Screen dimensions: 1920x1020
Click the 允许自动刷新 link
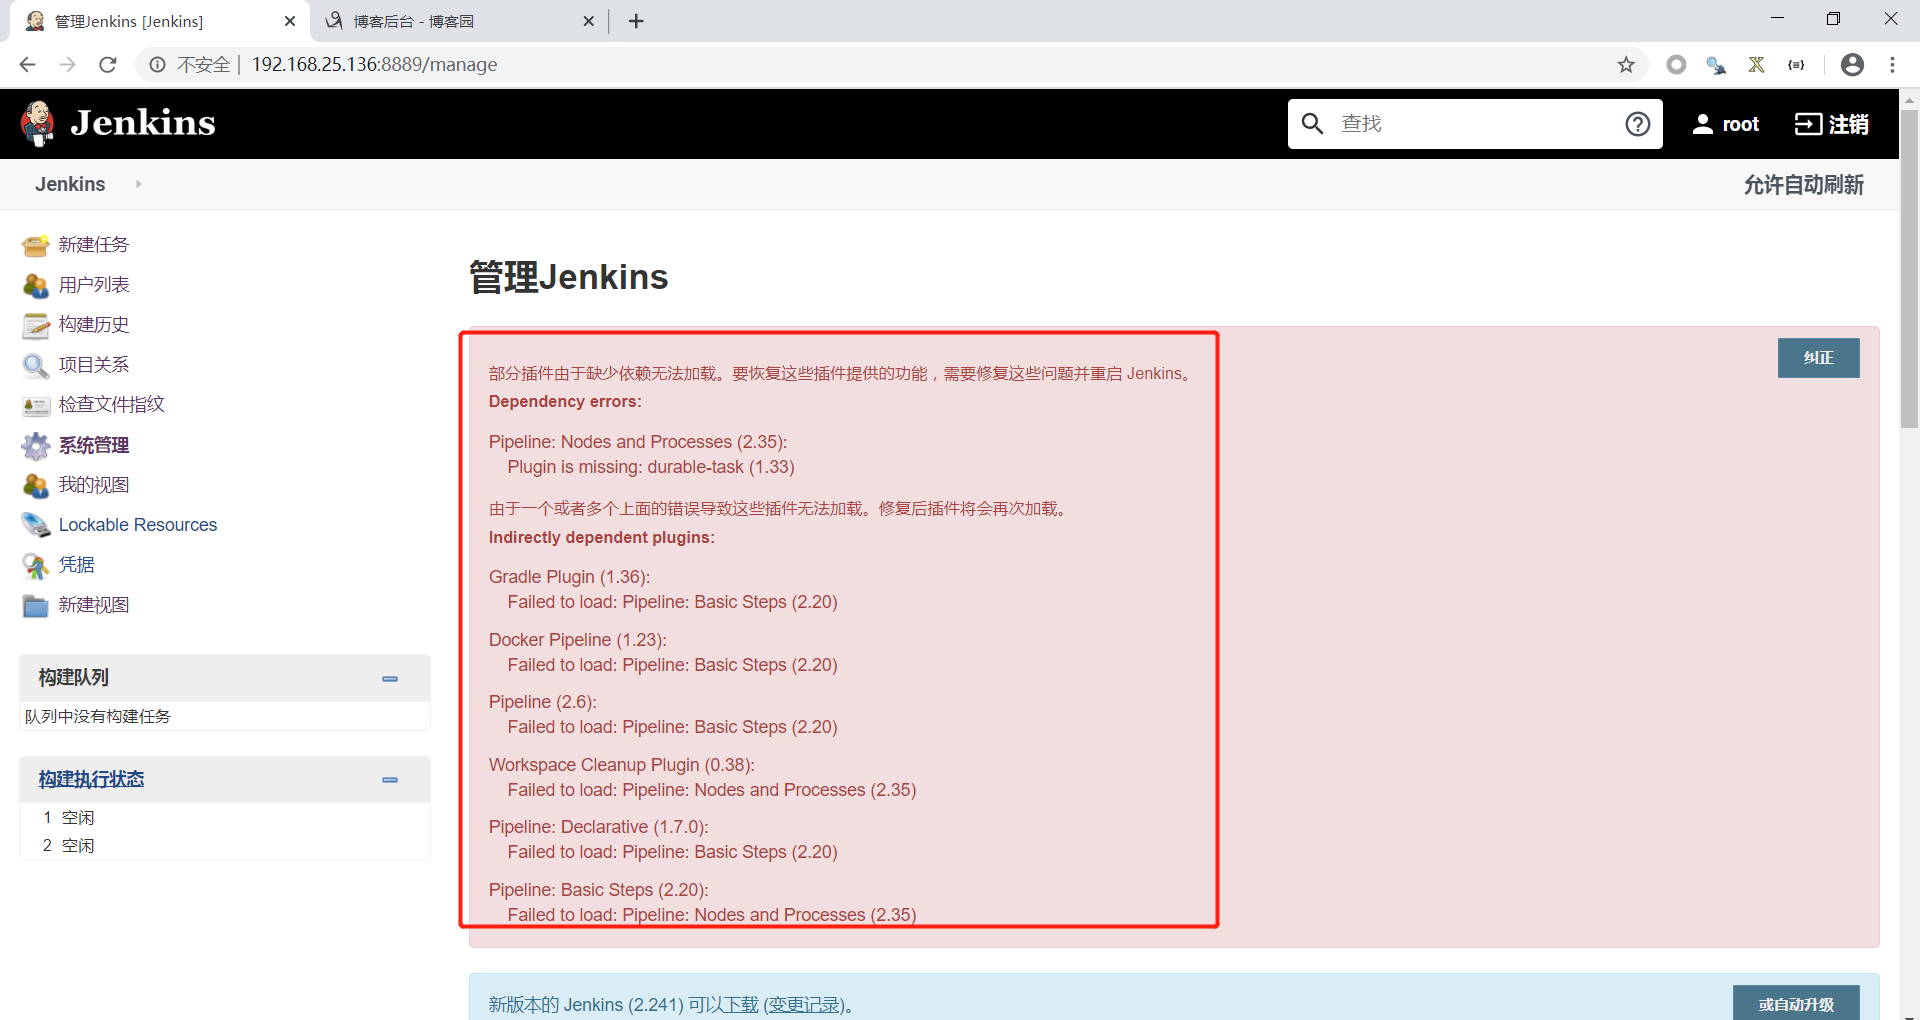coord(1803,185)
